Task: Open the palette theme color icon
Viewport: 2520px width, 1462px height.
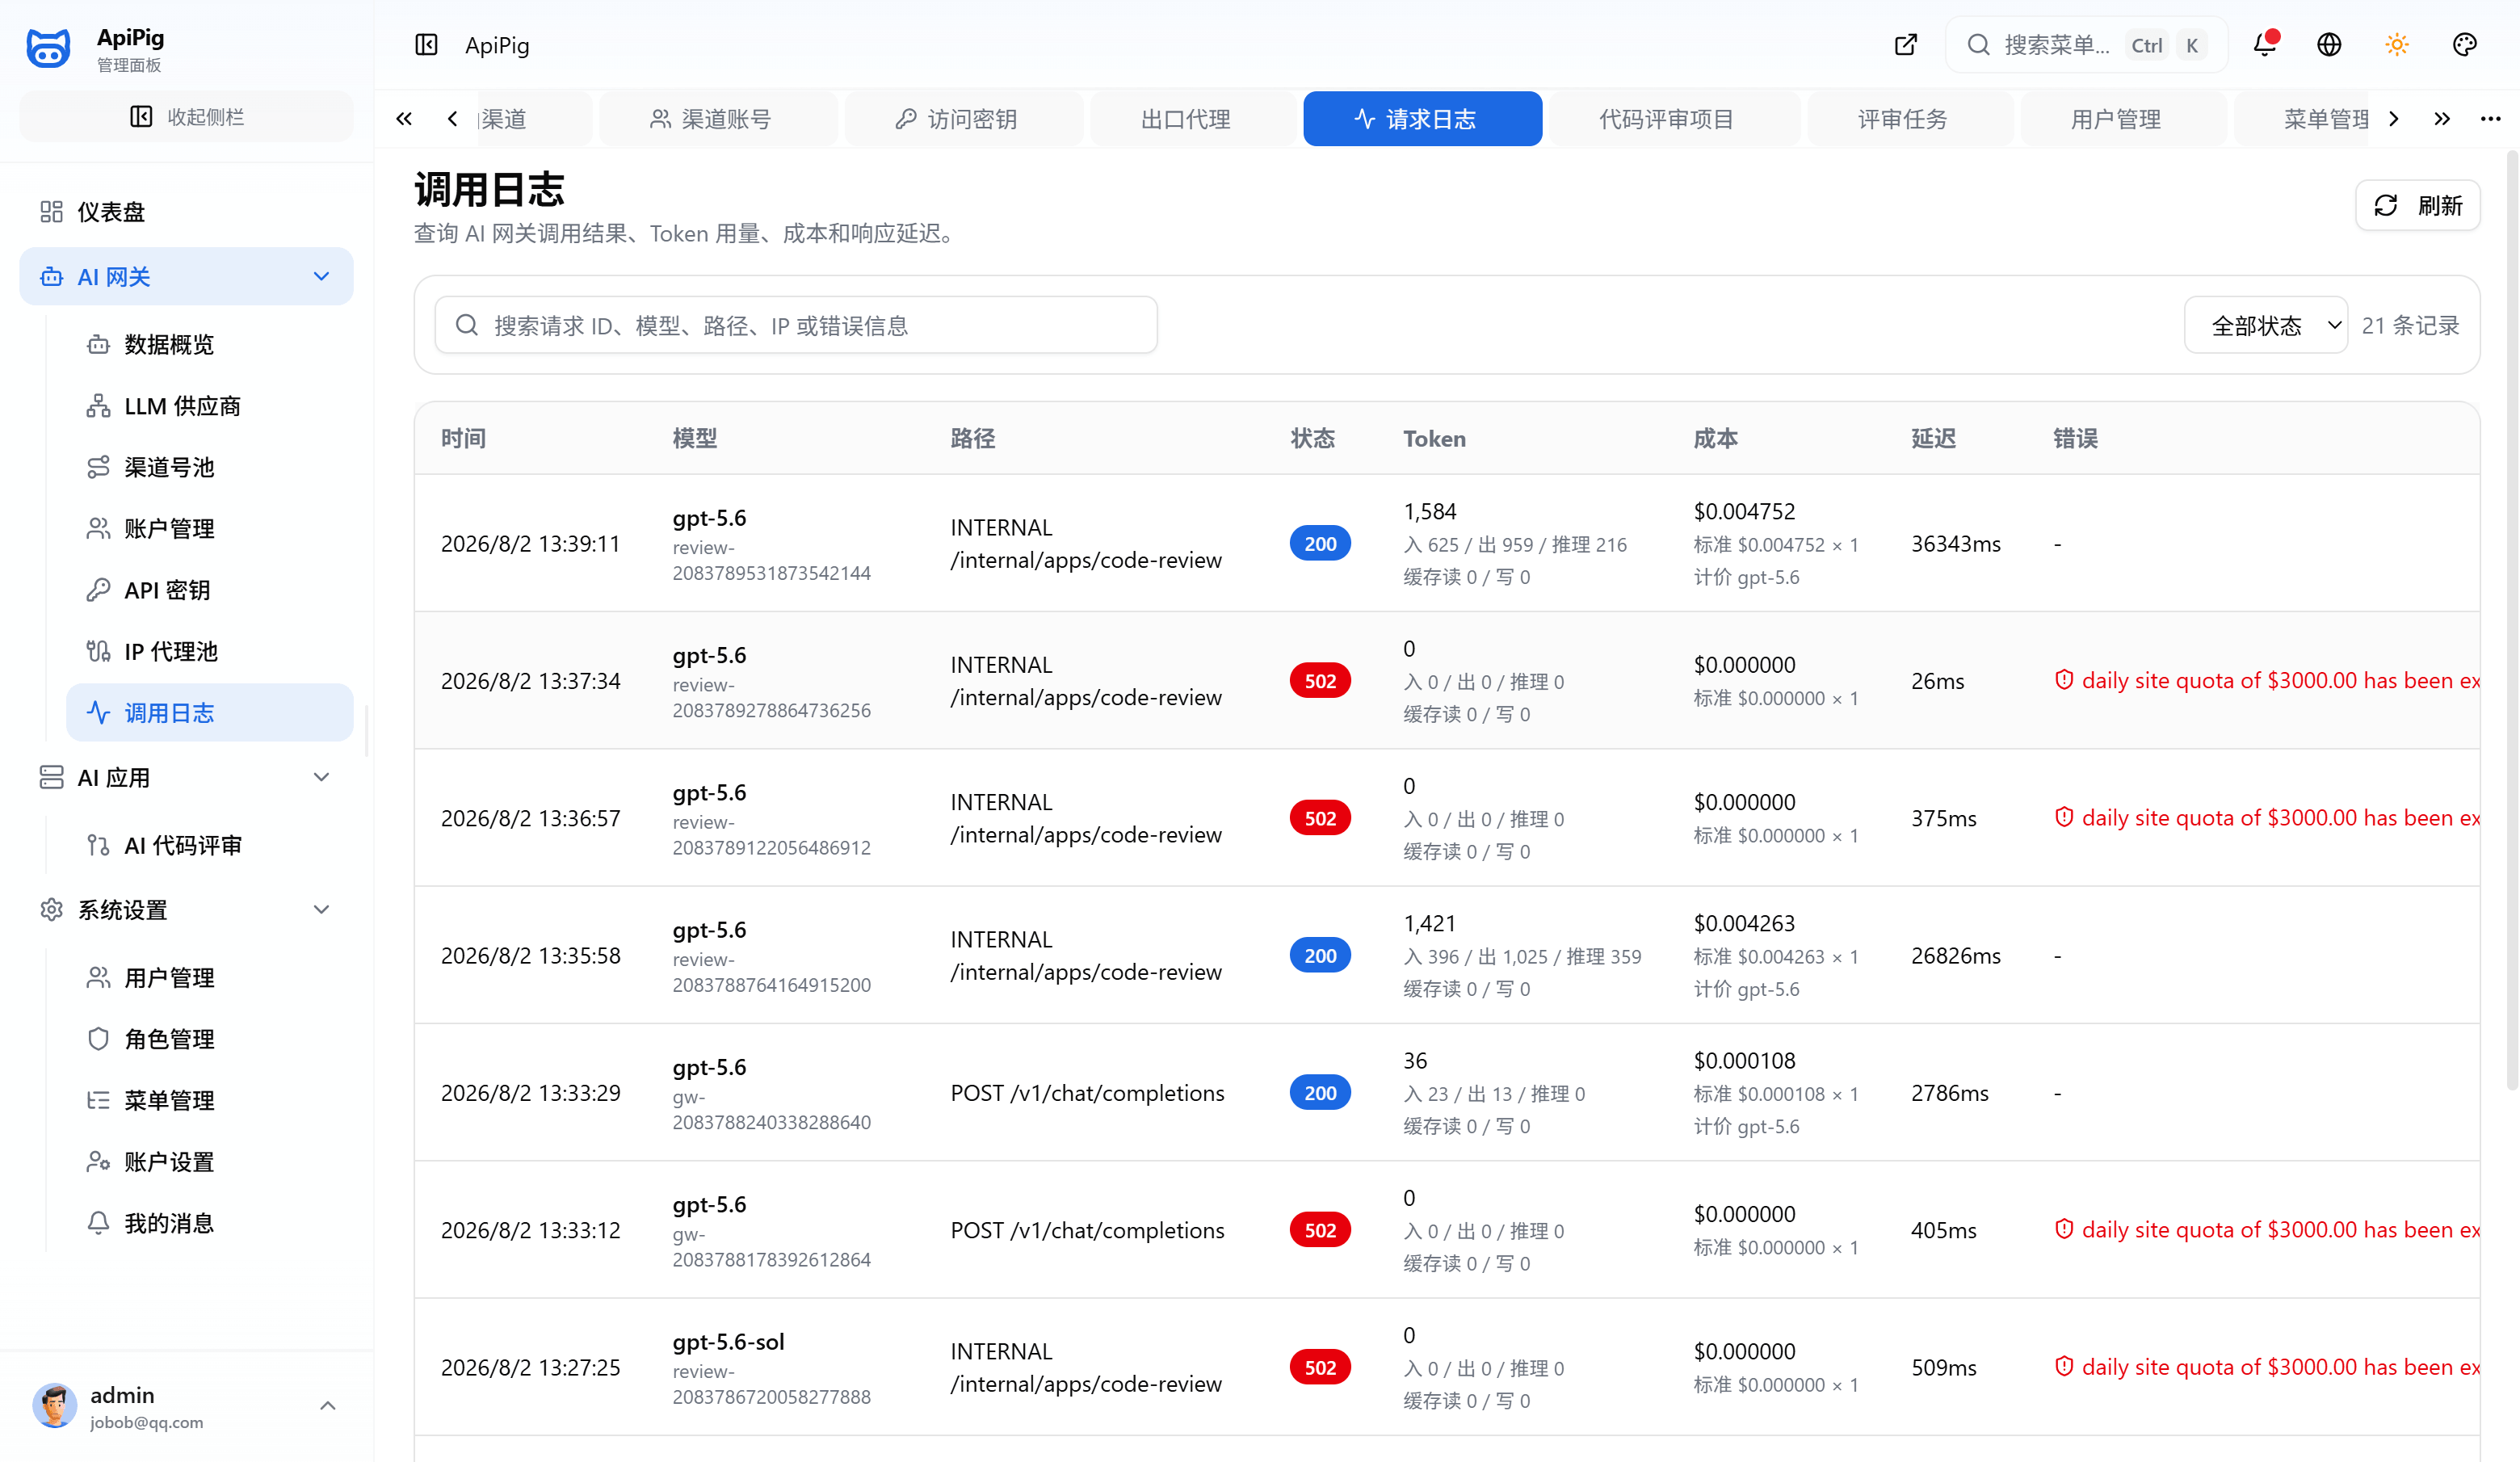Action: click(x=2465, y=45)
